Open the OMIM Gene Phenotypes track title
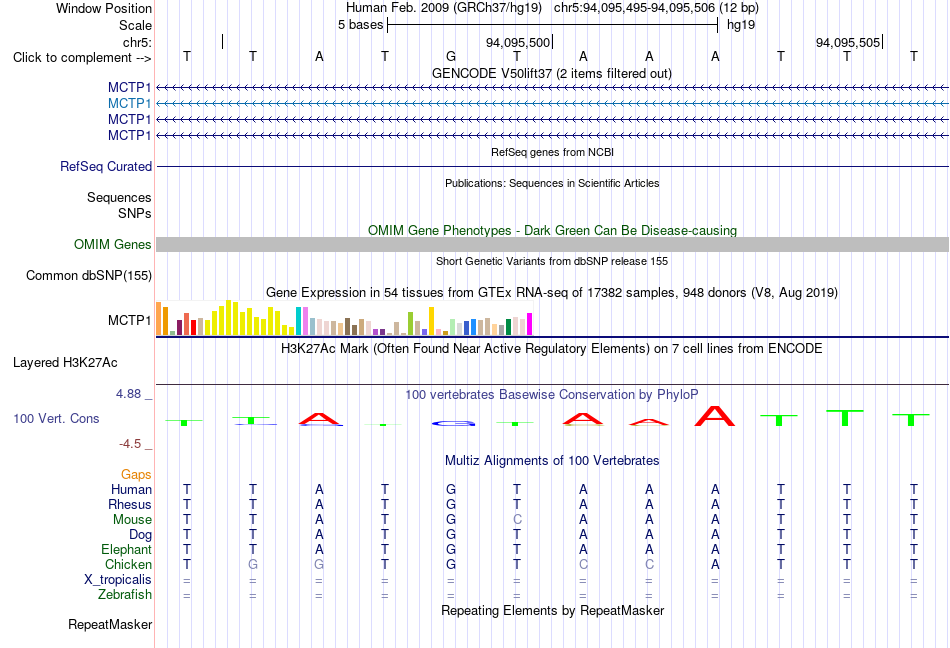This screenshot has width=950, height=648. (x=552, y=230)
